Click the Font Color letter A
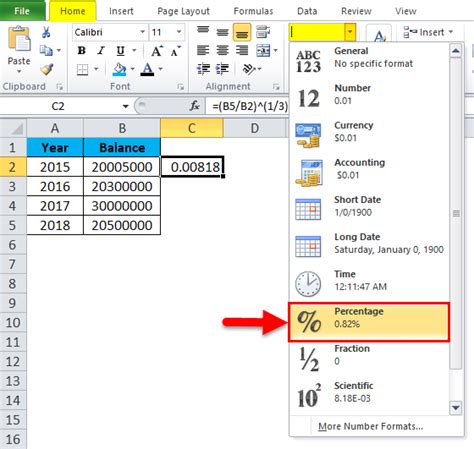 tap(147, 69)
